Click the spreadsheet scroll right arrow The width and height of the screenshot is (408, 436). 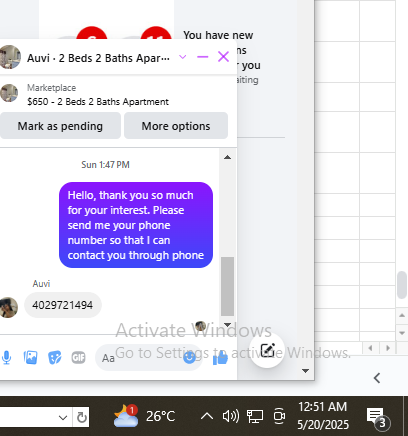tap(388, 348)
